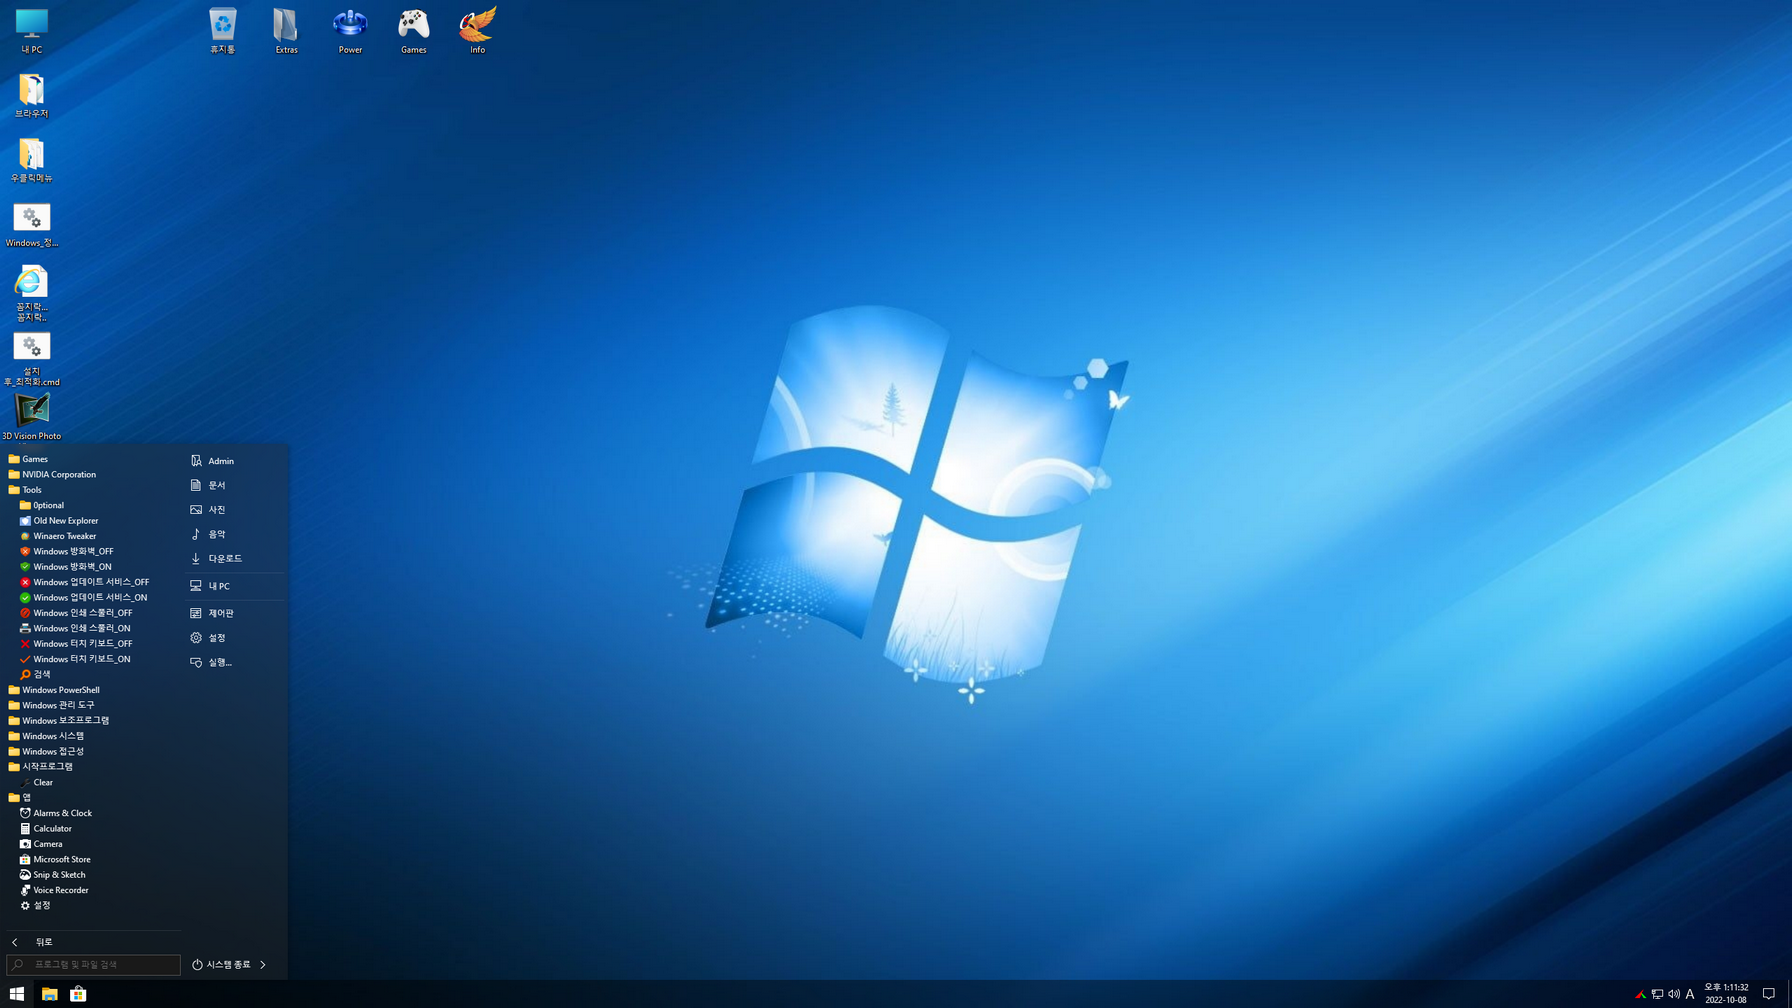Open the Extras desktop icon
The width and height of the screenshot is (1792, 1008).
tap(286, 31)
